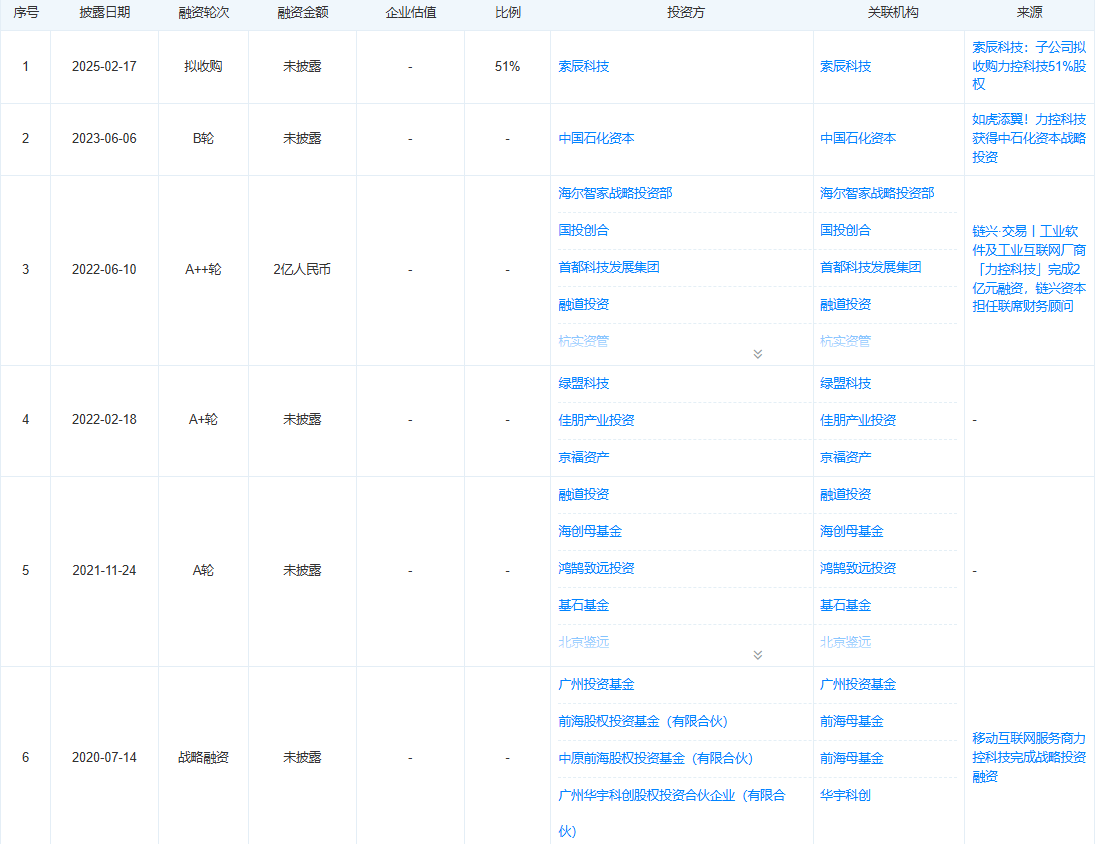Expand the collapsed investor list in A轮 row
The height and width of the screenshot is (844, 1096).
[758, 655]
